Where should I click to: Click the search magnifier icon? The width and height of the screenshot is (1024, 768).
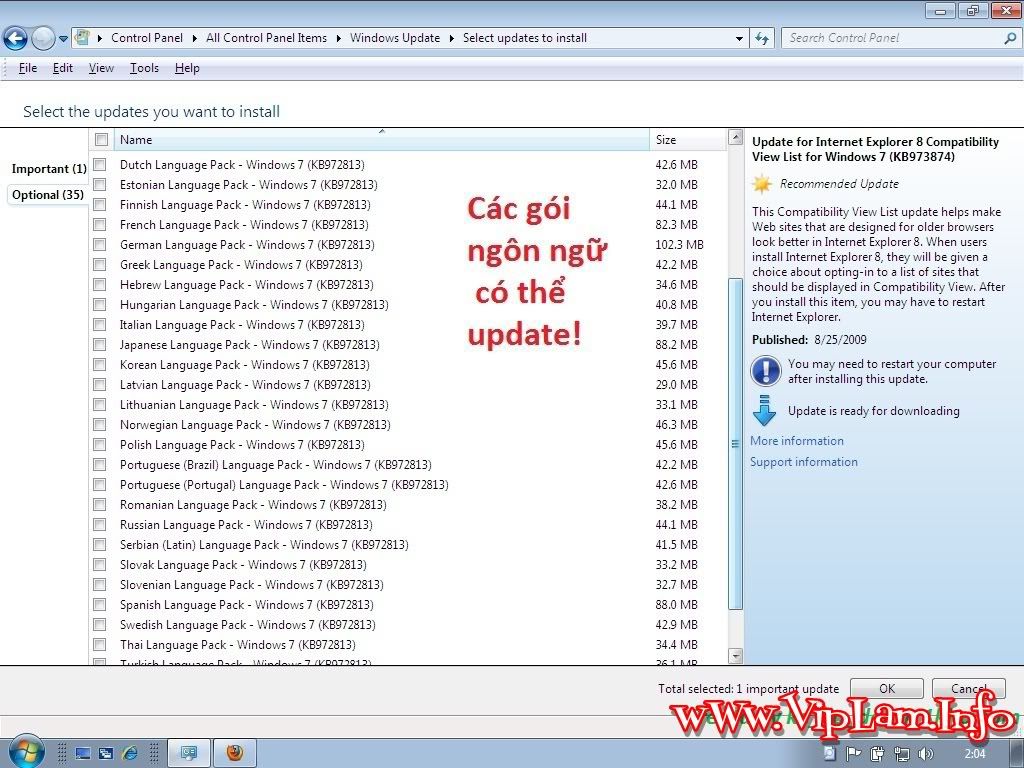[1010, 38]
